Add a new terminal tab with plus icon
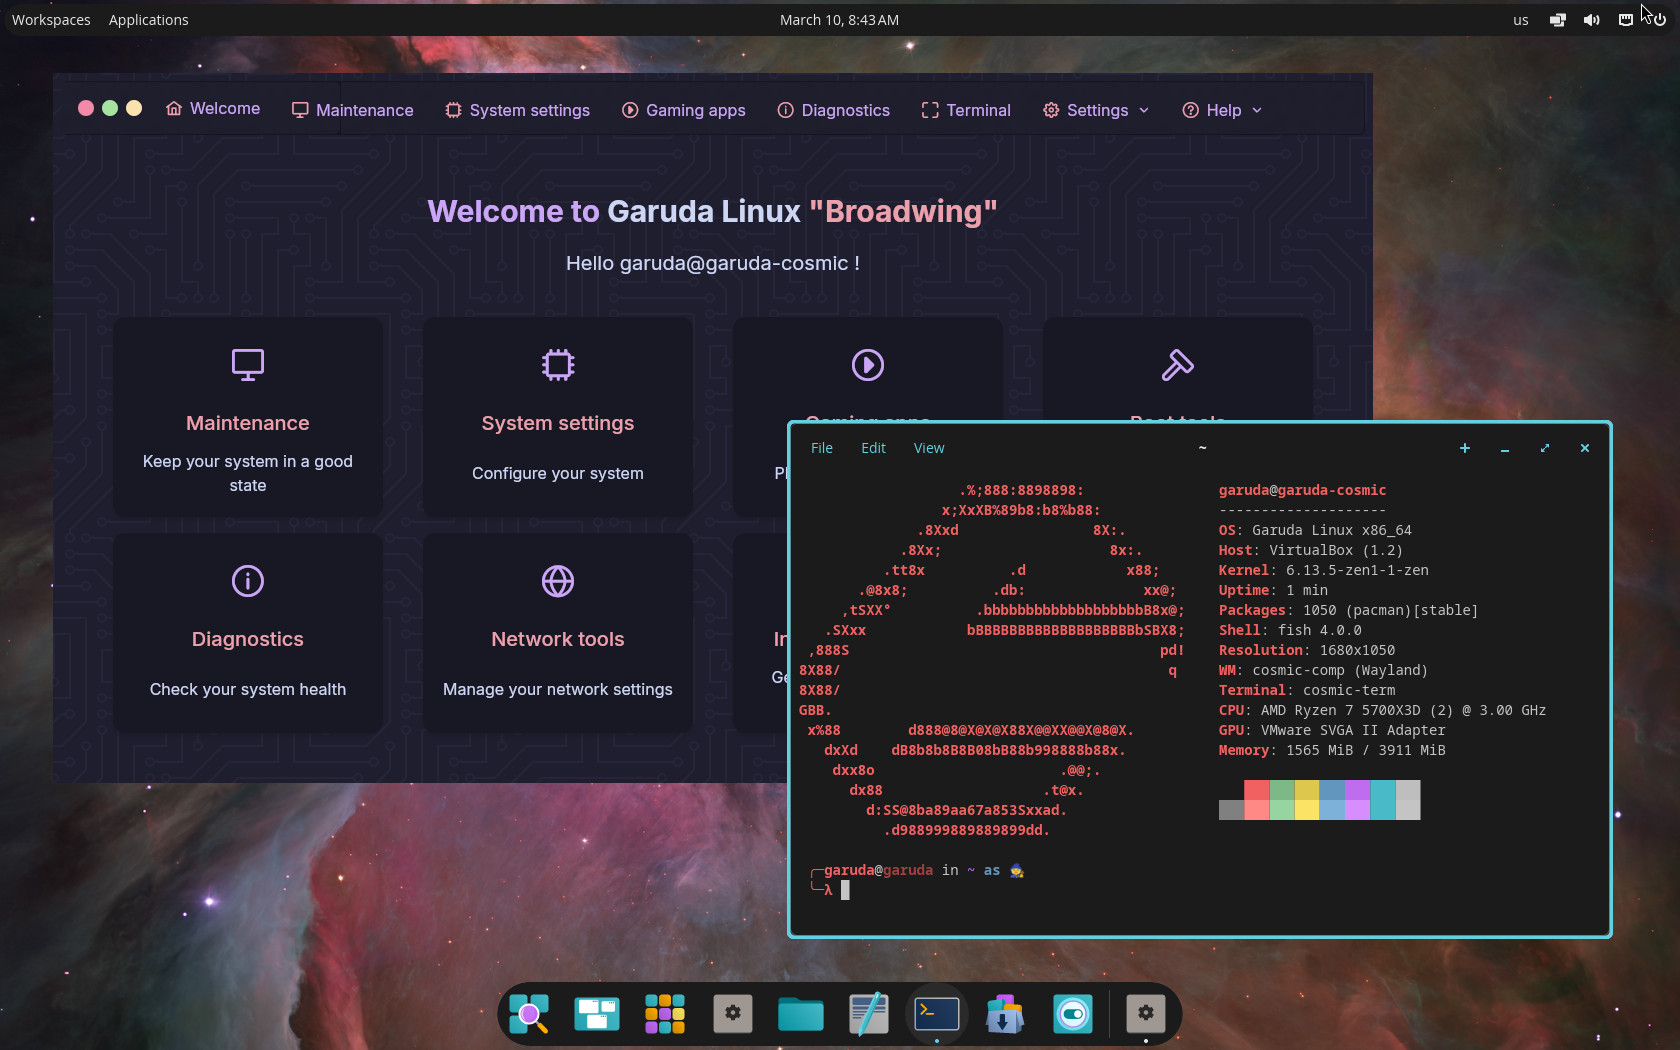Image resolution: width=1680 pixels, height=1050 pixels. [x=1465, y=448]
